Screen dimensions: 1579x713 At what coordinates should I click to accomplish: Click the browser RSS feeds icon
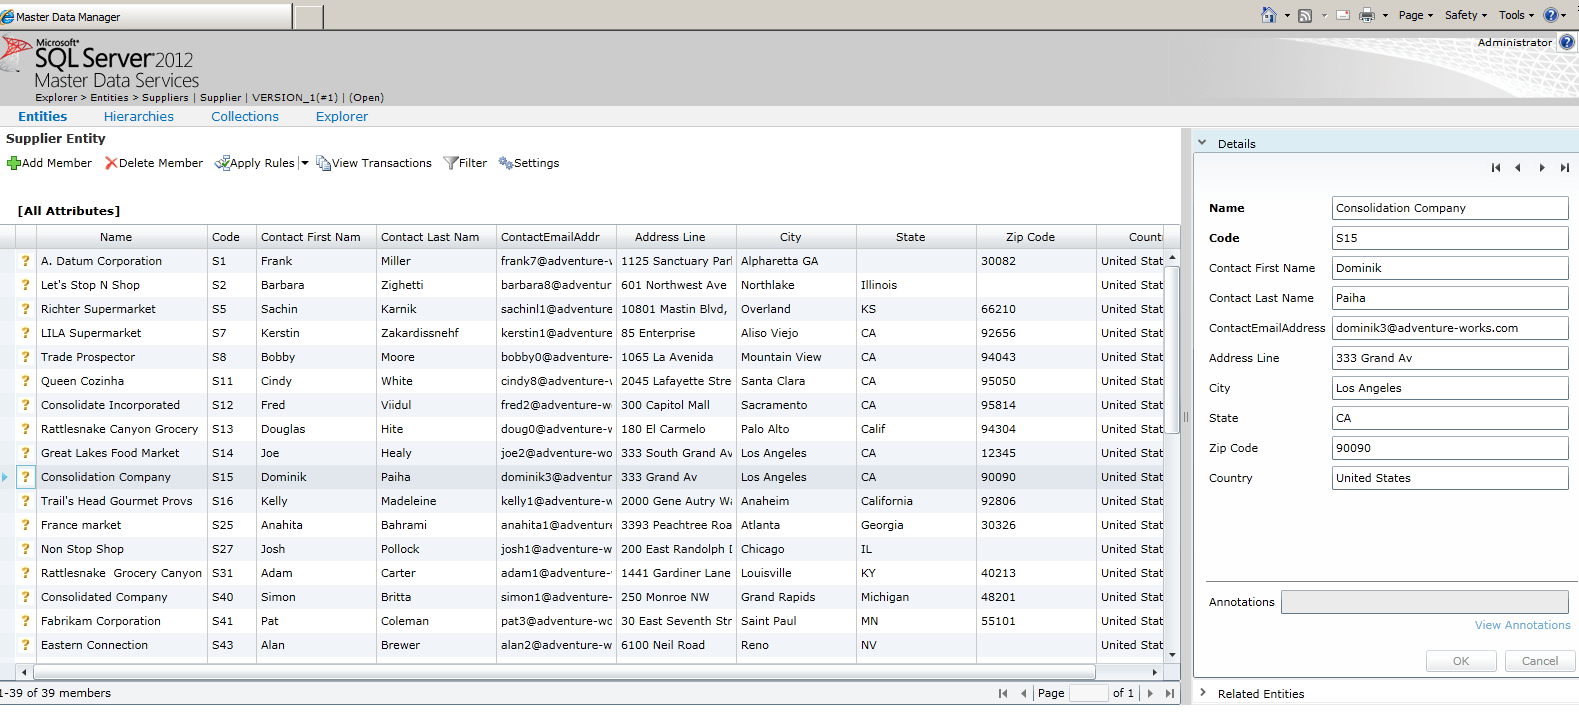(1305, 15)
